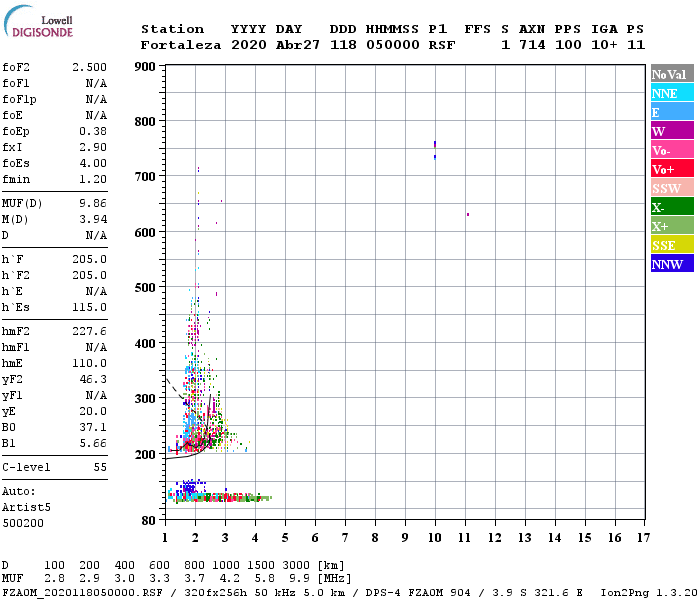Viewport: 700px width, 600px height.
Task: Click the 714 AXN value in header
Action: point(532,45)
